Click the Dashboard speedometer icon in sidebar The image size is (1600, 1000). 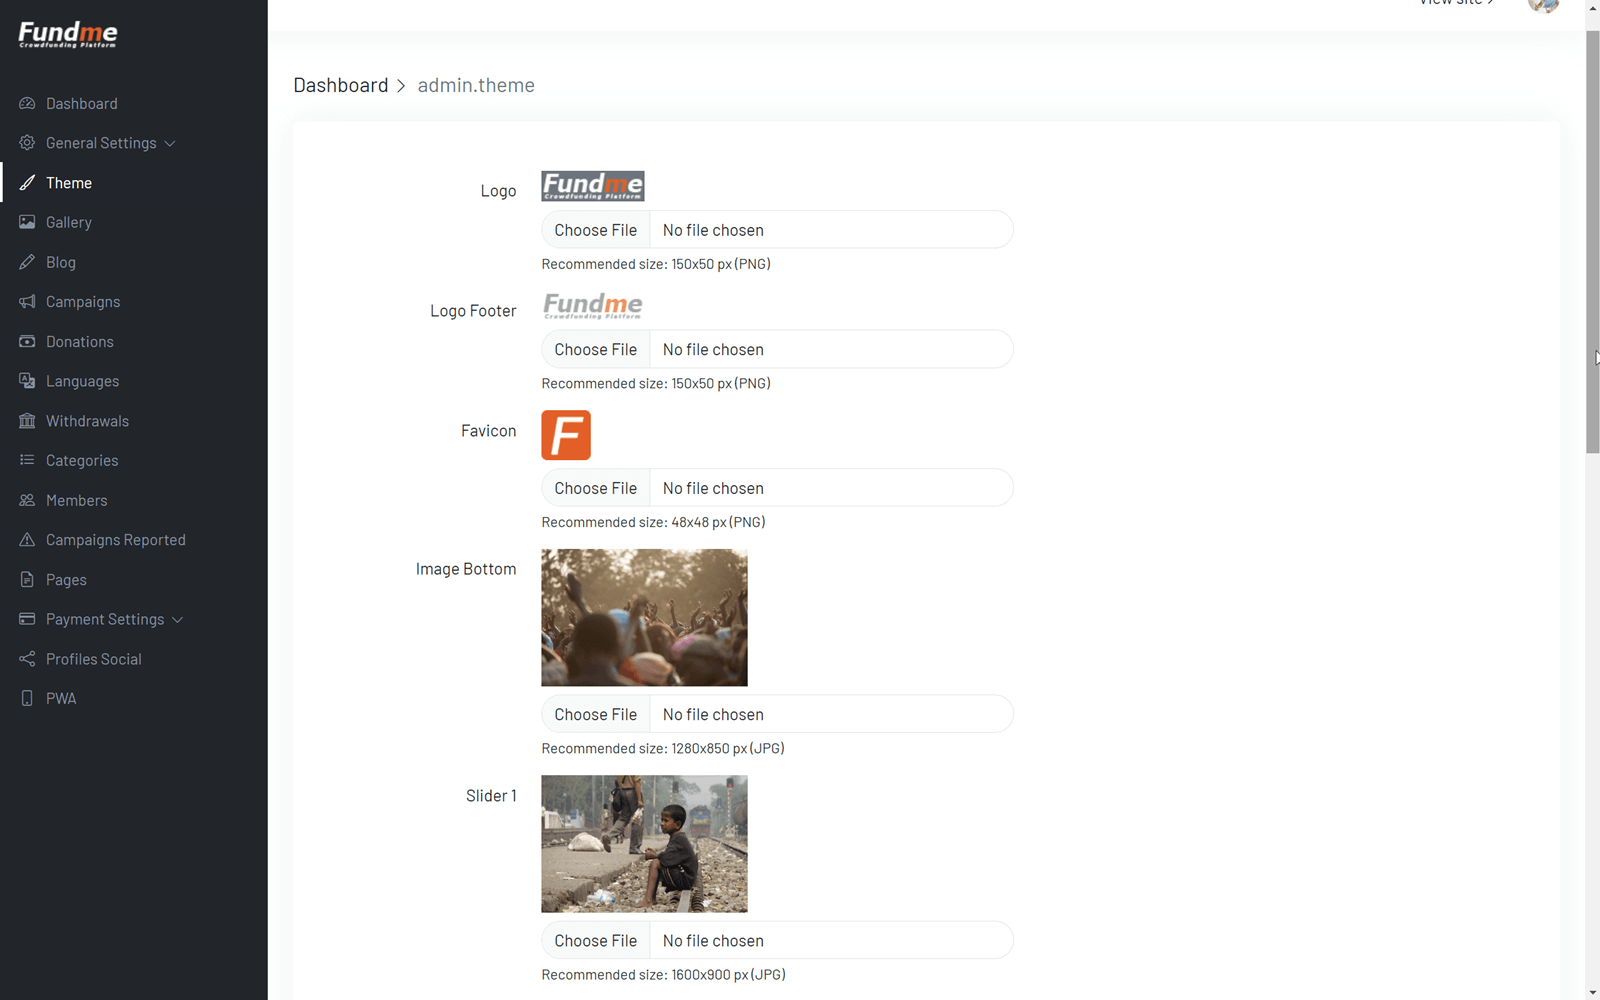click(x=27, y=103)
